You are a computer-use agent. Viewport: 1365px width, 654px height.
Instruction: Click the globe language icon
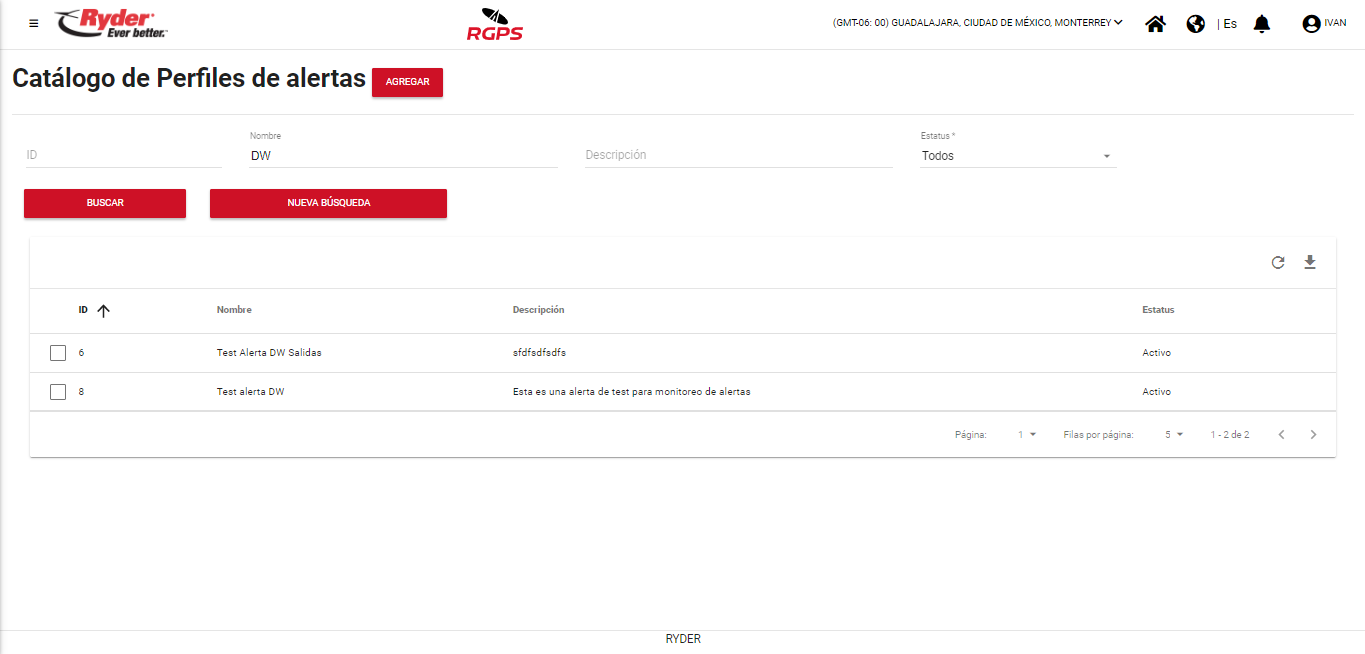(x=1195, y=24)
